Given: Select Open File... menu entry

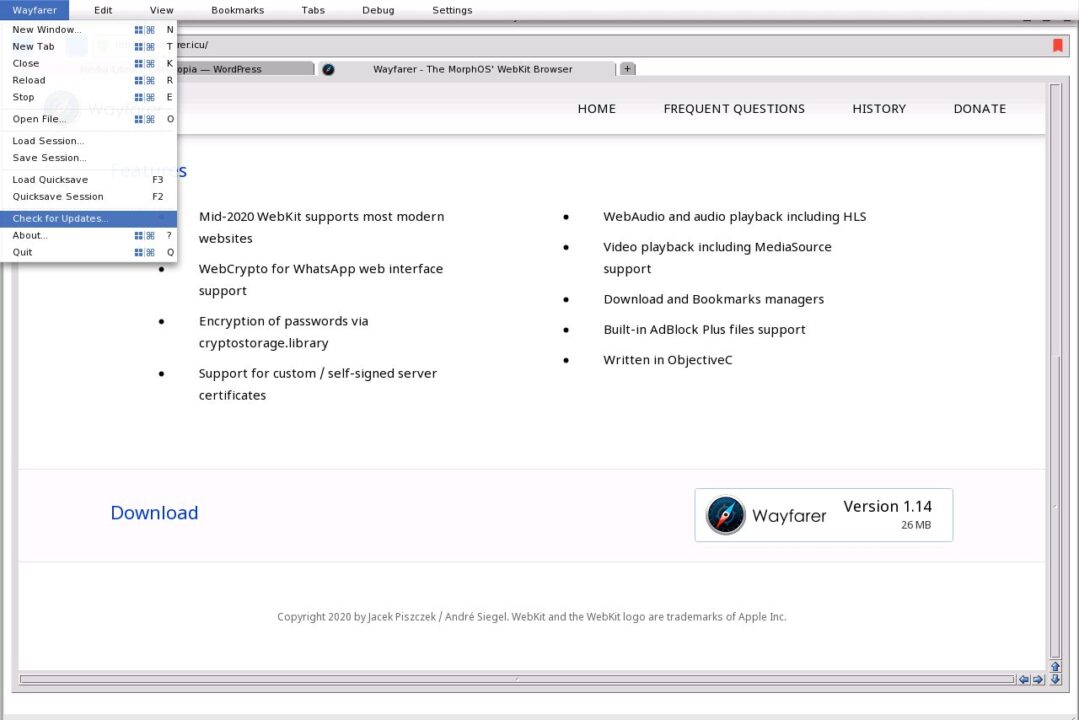Looking at the screenshot, I should coord(89,119).
